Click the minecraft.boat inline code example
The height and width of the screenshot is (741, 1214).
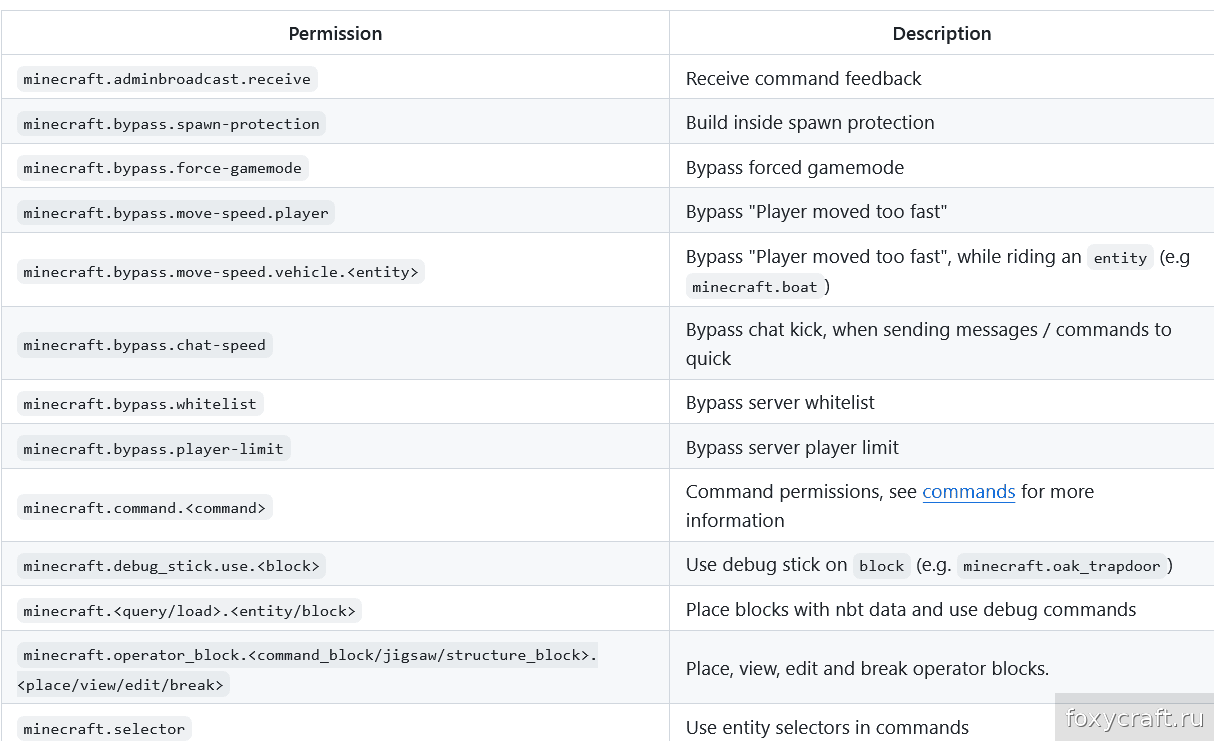pyautogui.click(x=755, y=287)
